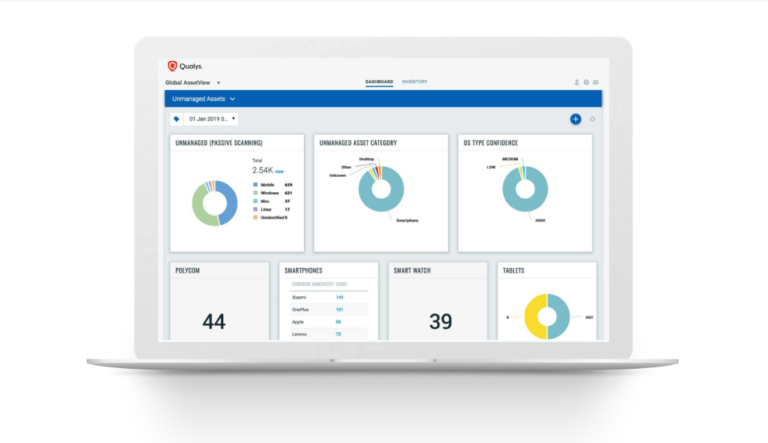This screenshot has width=768, height=443.
Task: Open the mail envelope icon
Action: pos(596,82)
